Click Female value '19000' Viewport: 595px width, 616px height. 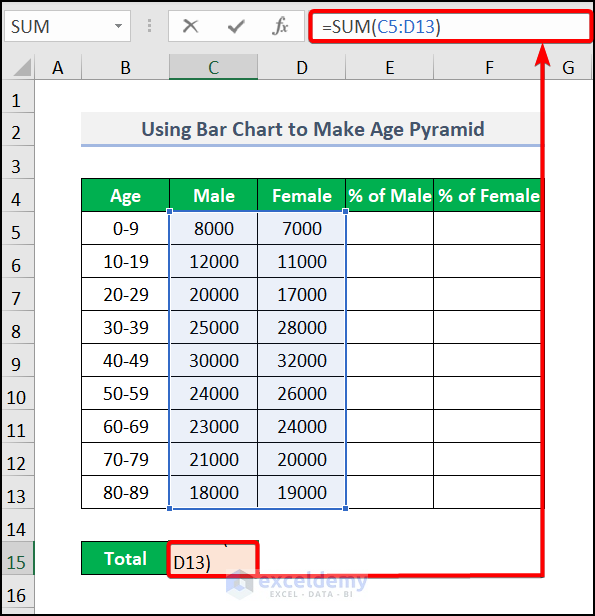coord(302,492)
